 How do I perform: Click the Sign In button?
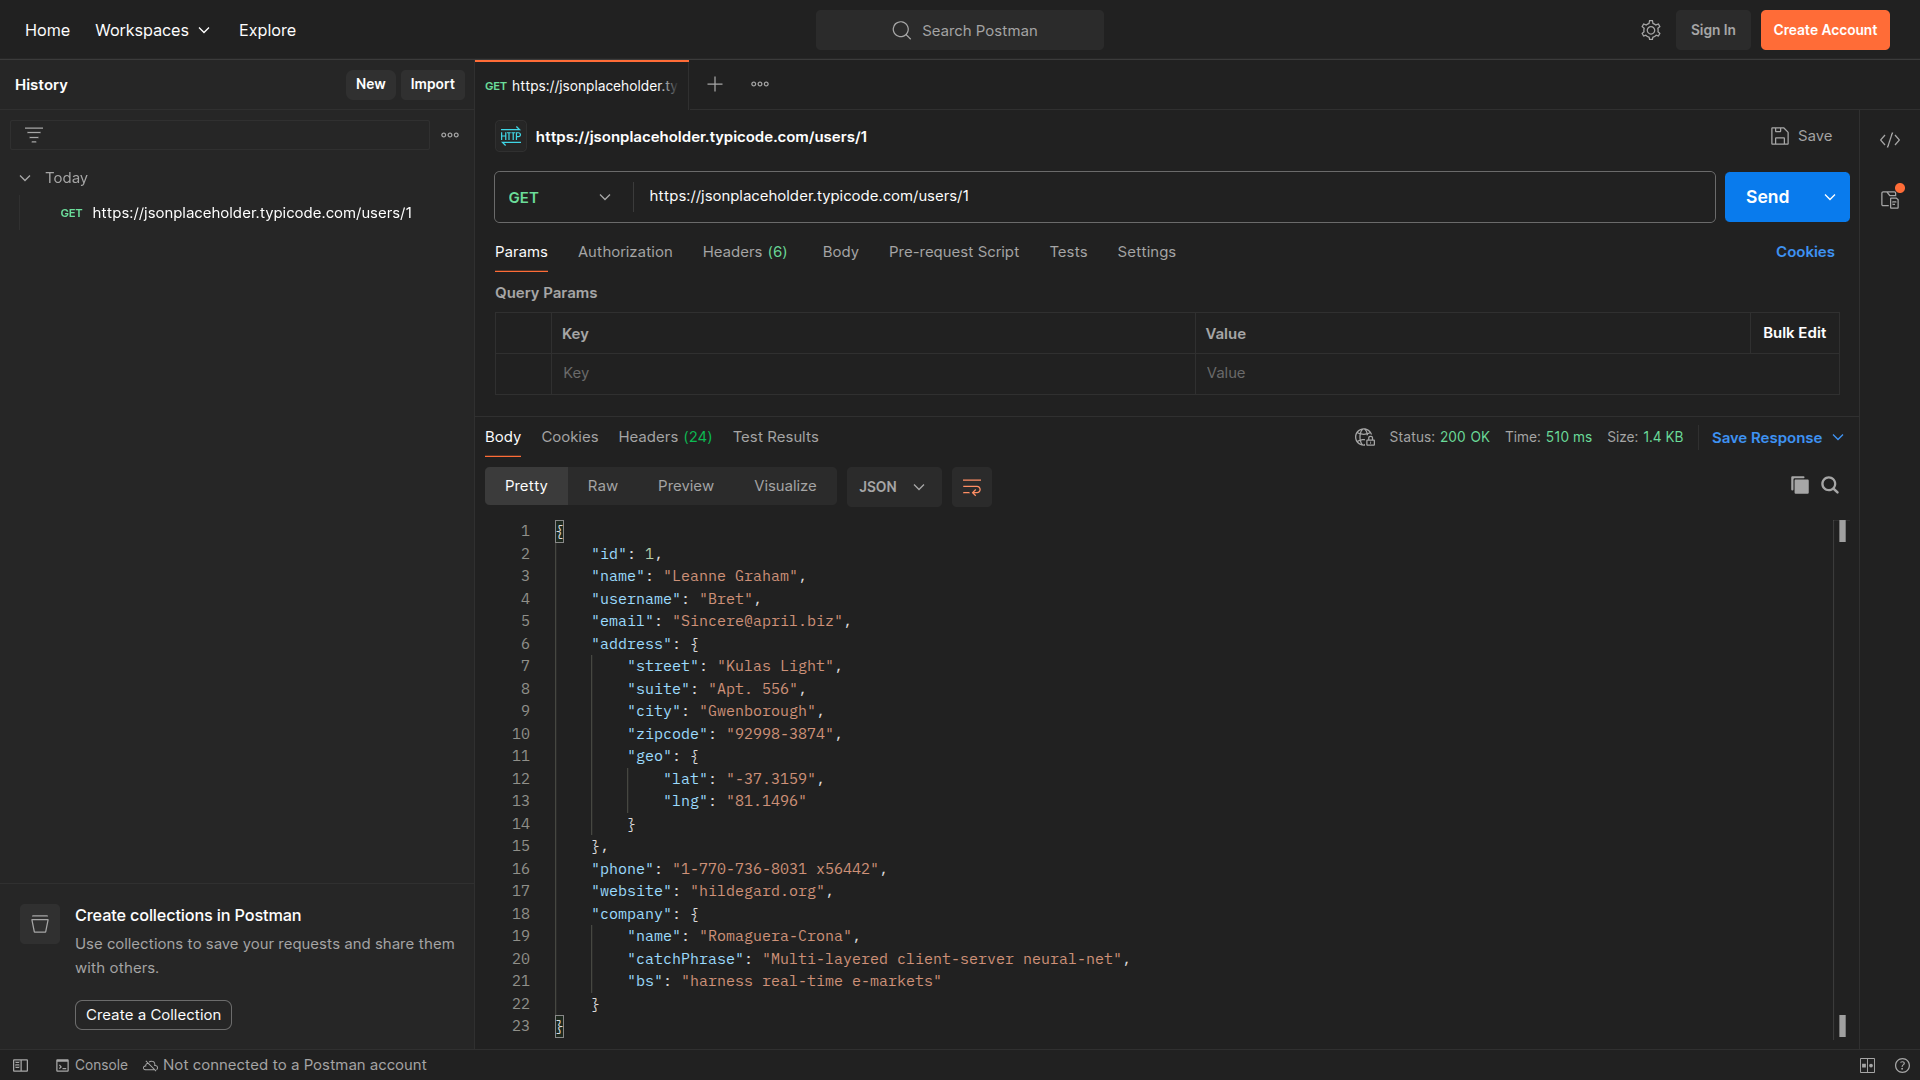(x=1713, y=30)
